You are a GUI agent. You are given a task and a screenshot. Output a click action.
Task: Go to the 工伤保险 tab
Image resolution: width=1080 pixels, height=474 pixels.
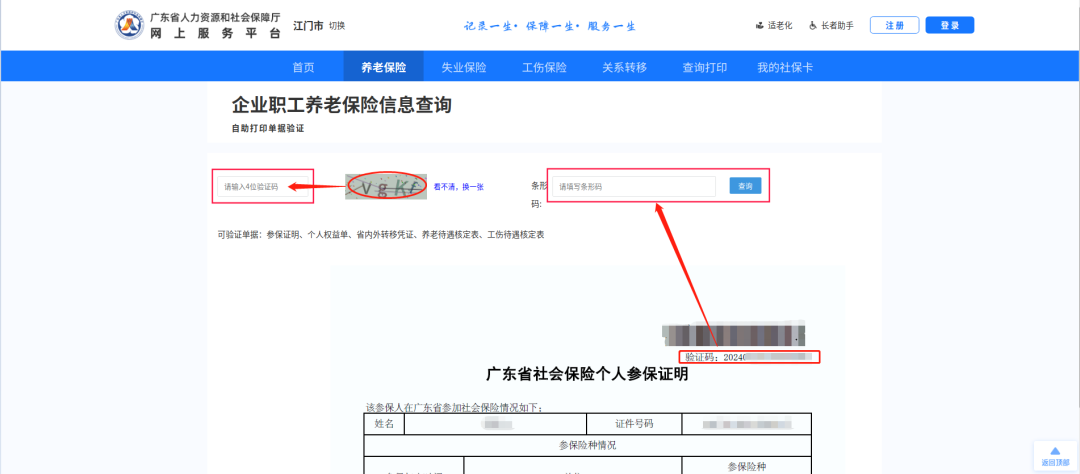(x=544, y=67)
